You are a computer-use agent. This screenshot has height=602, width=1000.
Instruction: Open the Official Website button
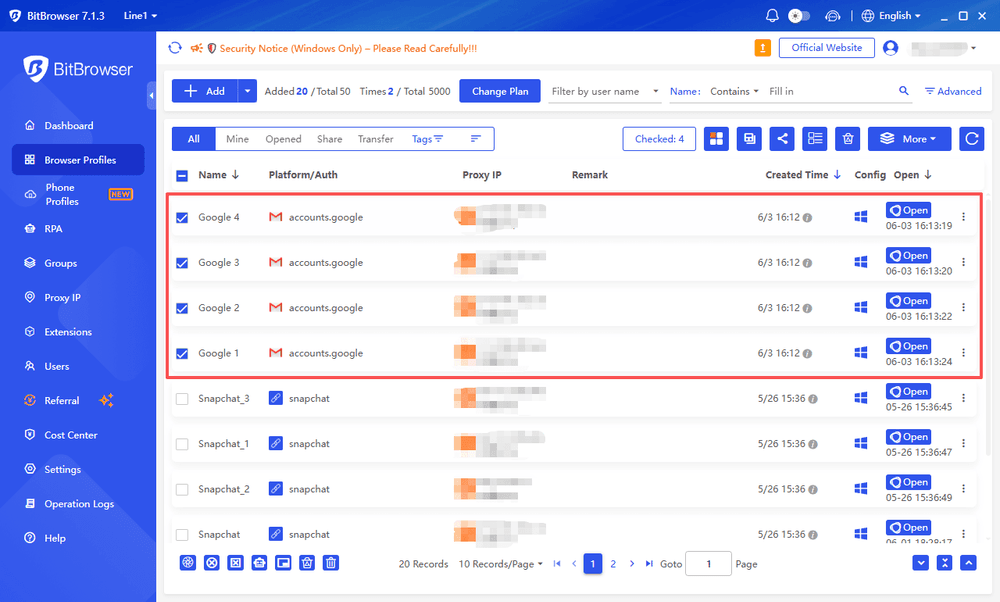tap(827, 48)
